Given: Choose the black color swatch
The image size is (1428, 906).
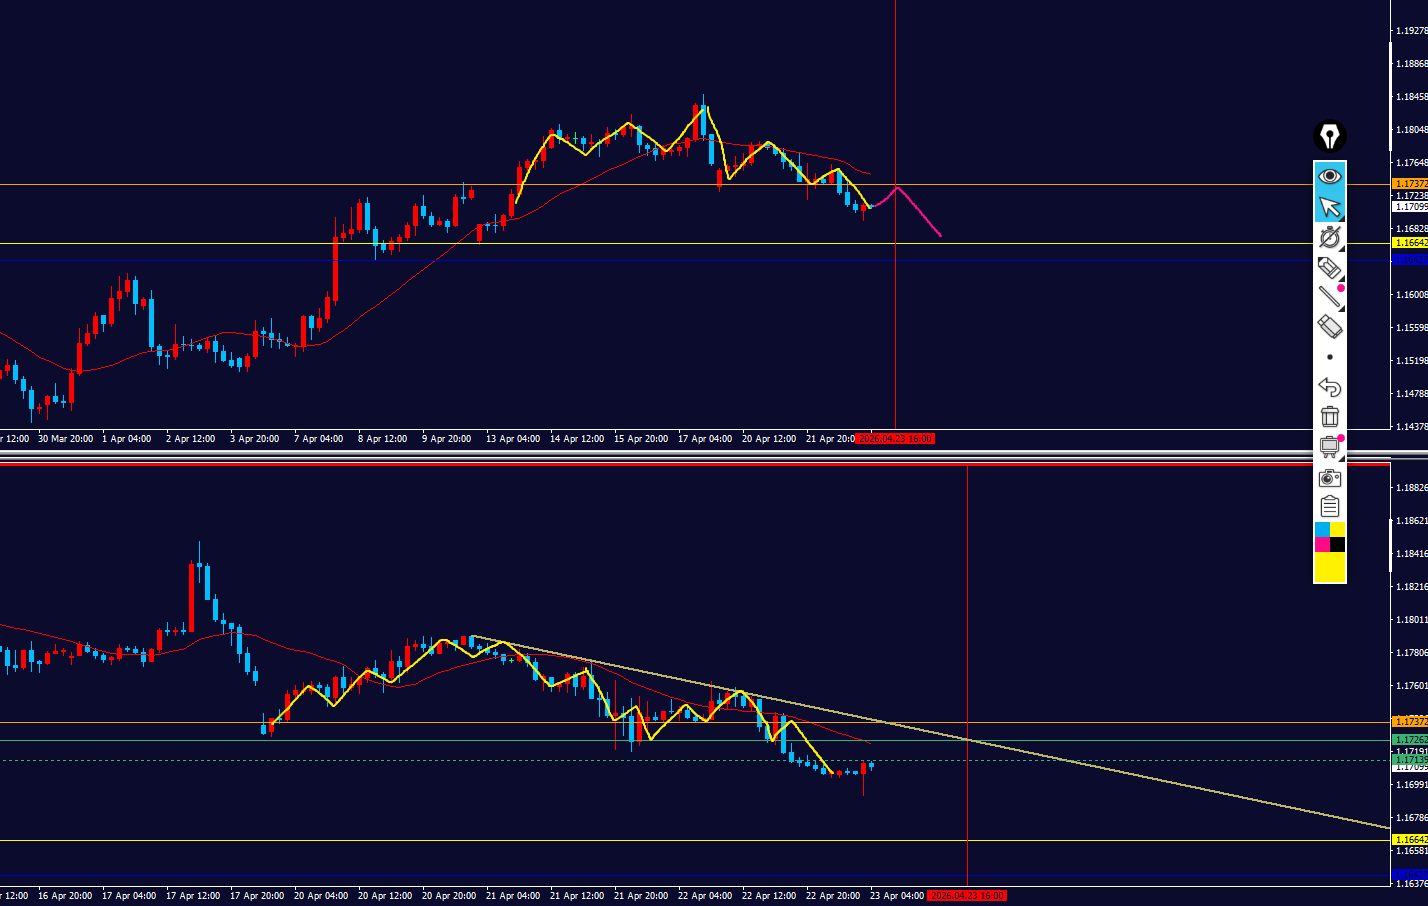Looking at the screenshot, I should pyautogui.click(x=1337, y=545).
